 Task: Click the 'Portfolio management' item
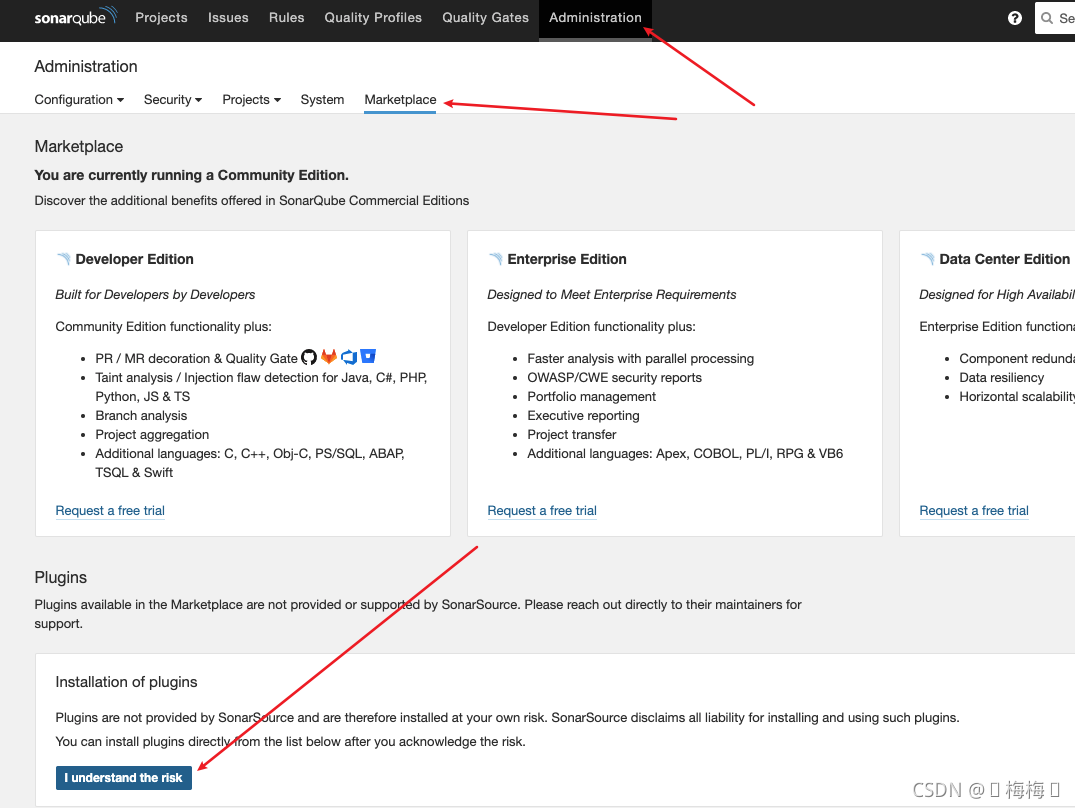(592, 397)
